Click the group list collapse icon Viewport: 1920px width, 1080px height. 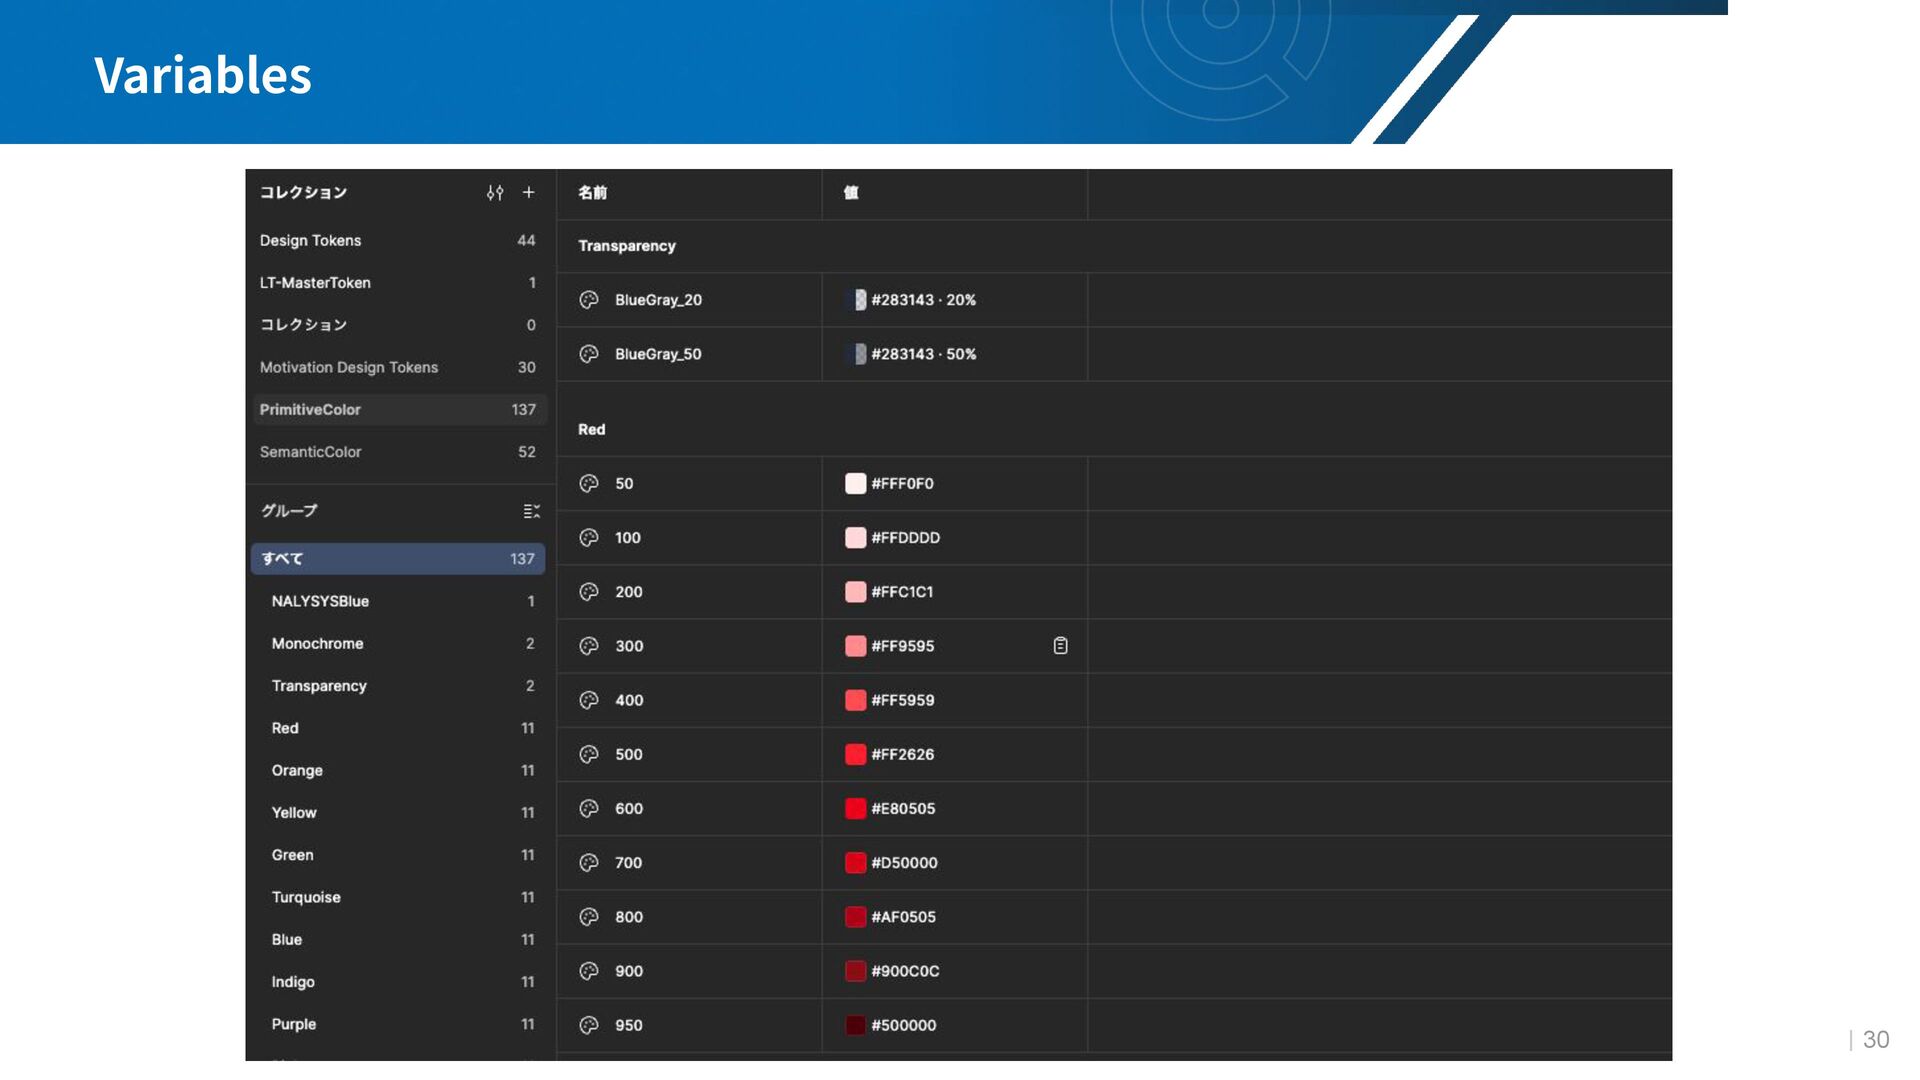pyautogui.click(x=531, y=511)
